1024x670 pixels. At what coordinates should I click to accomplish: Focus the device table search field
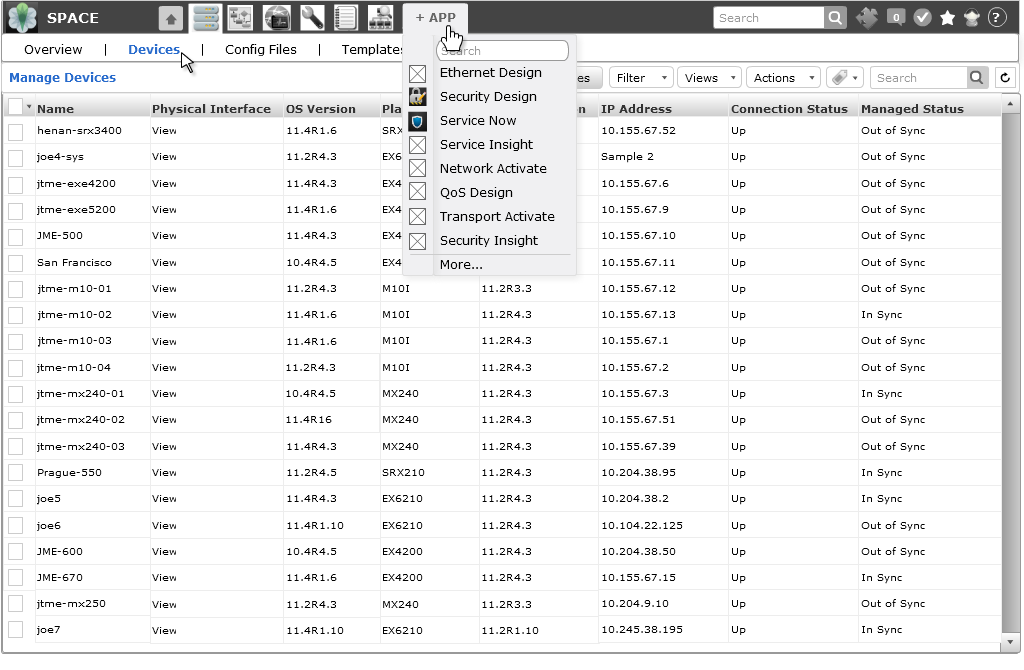(919, 78)
